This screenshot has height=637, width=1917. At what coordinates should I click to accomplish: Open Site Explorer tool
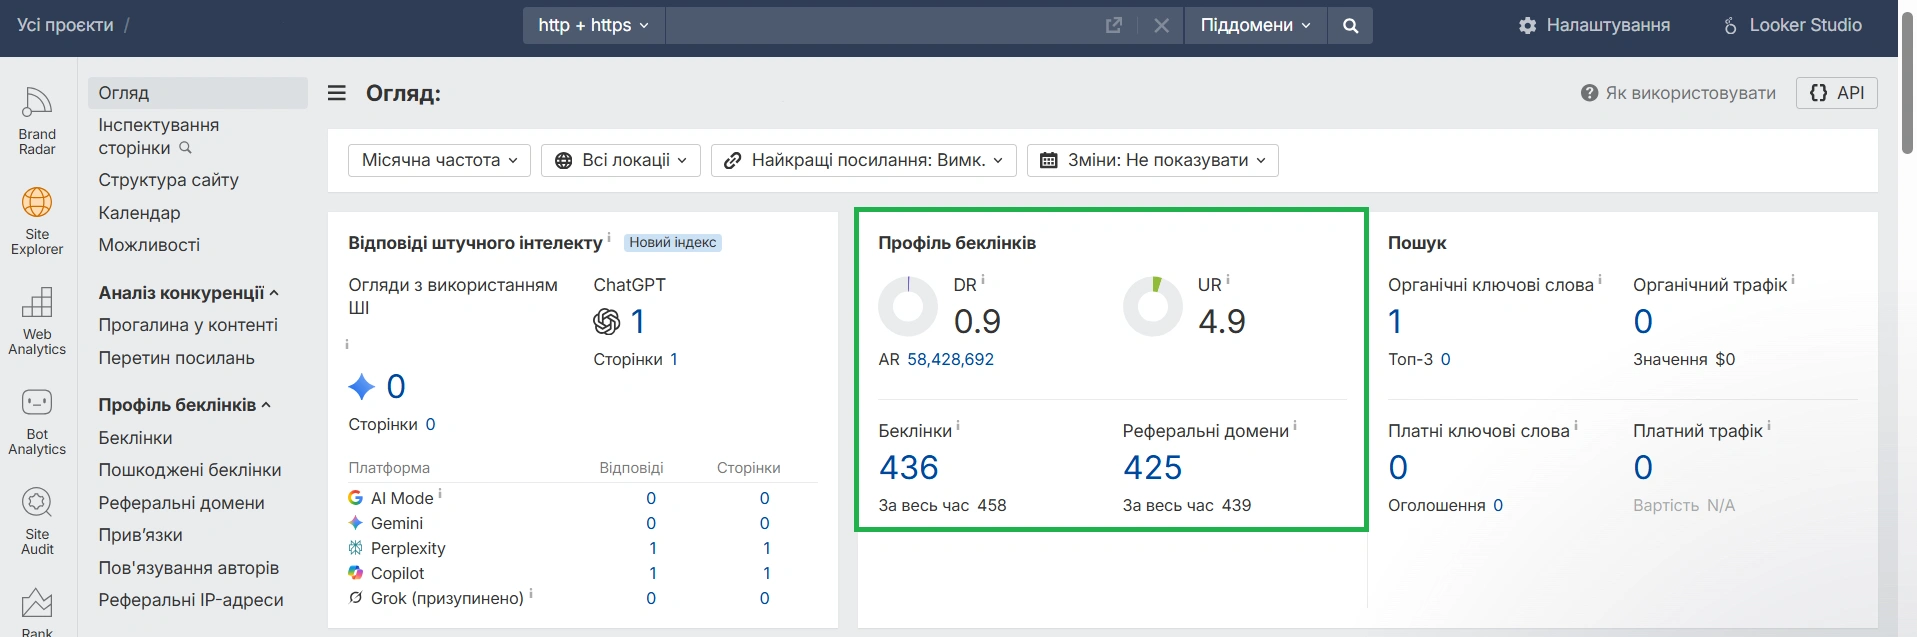pos(37,220)
